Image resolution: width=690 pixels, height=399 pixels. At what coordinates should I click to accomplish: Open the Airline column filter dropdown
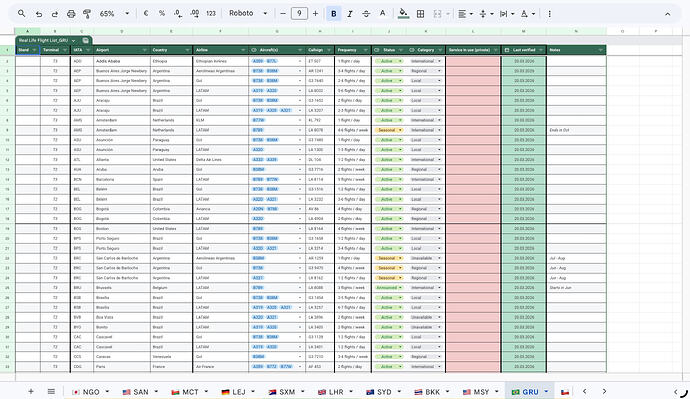[243, 50]
